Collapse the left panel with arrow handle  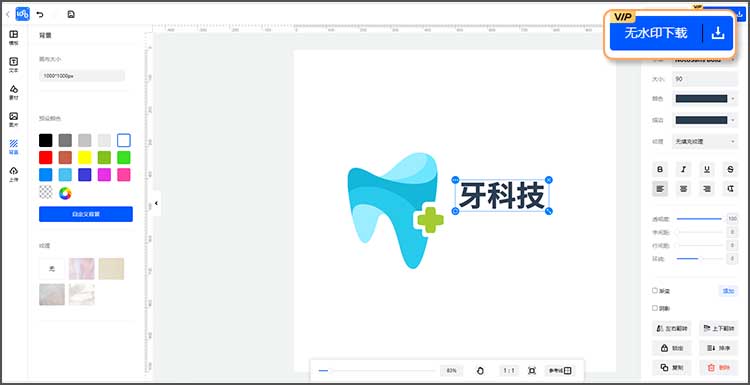coord(156,203)
